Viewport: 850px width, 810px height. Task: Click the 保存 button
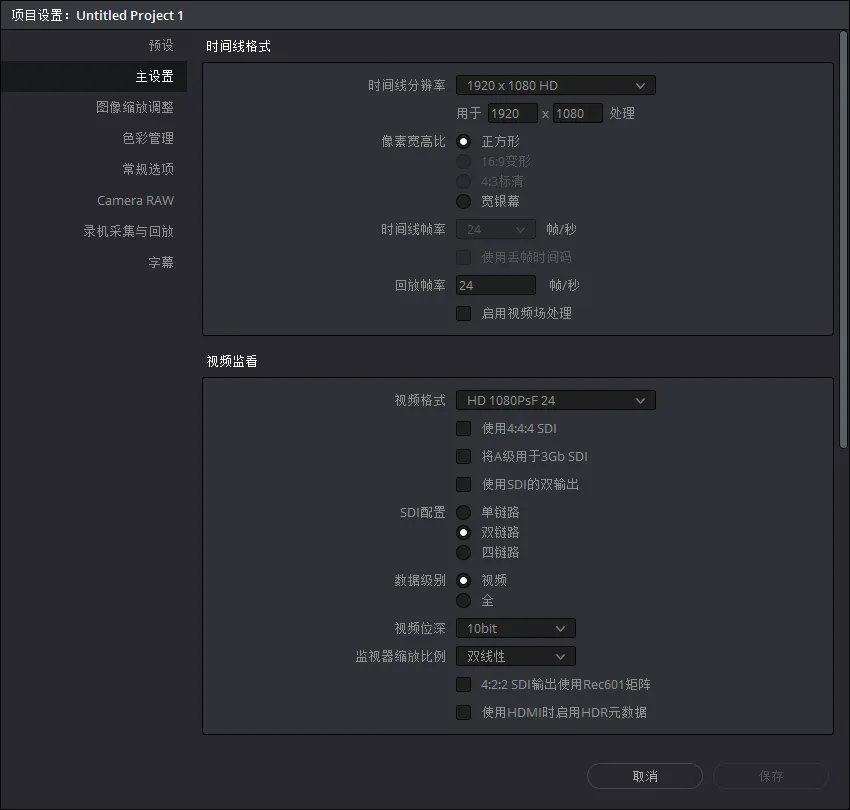click(771, 776)
